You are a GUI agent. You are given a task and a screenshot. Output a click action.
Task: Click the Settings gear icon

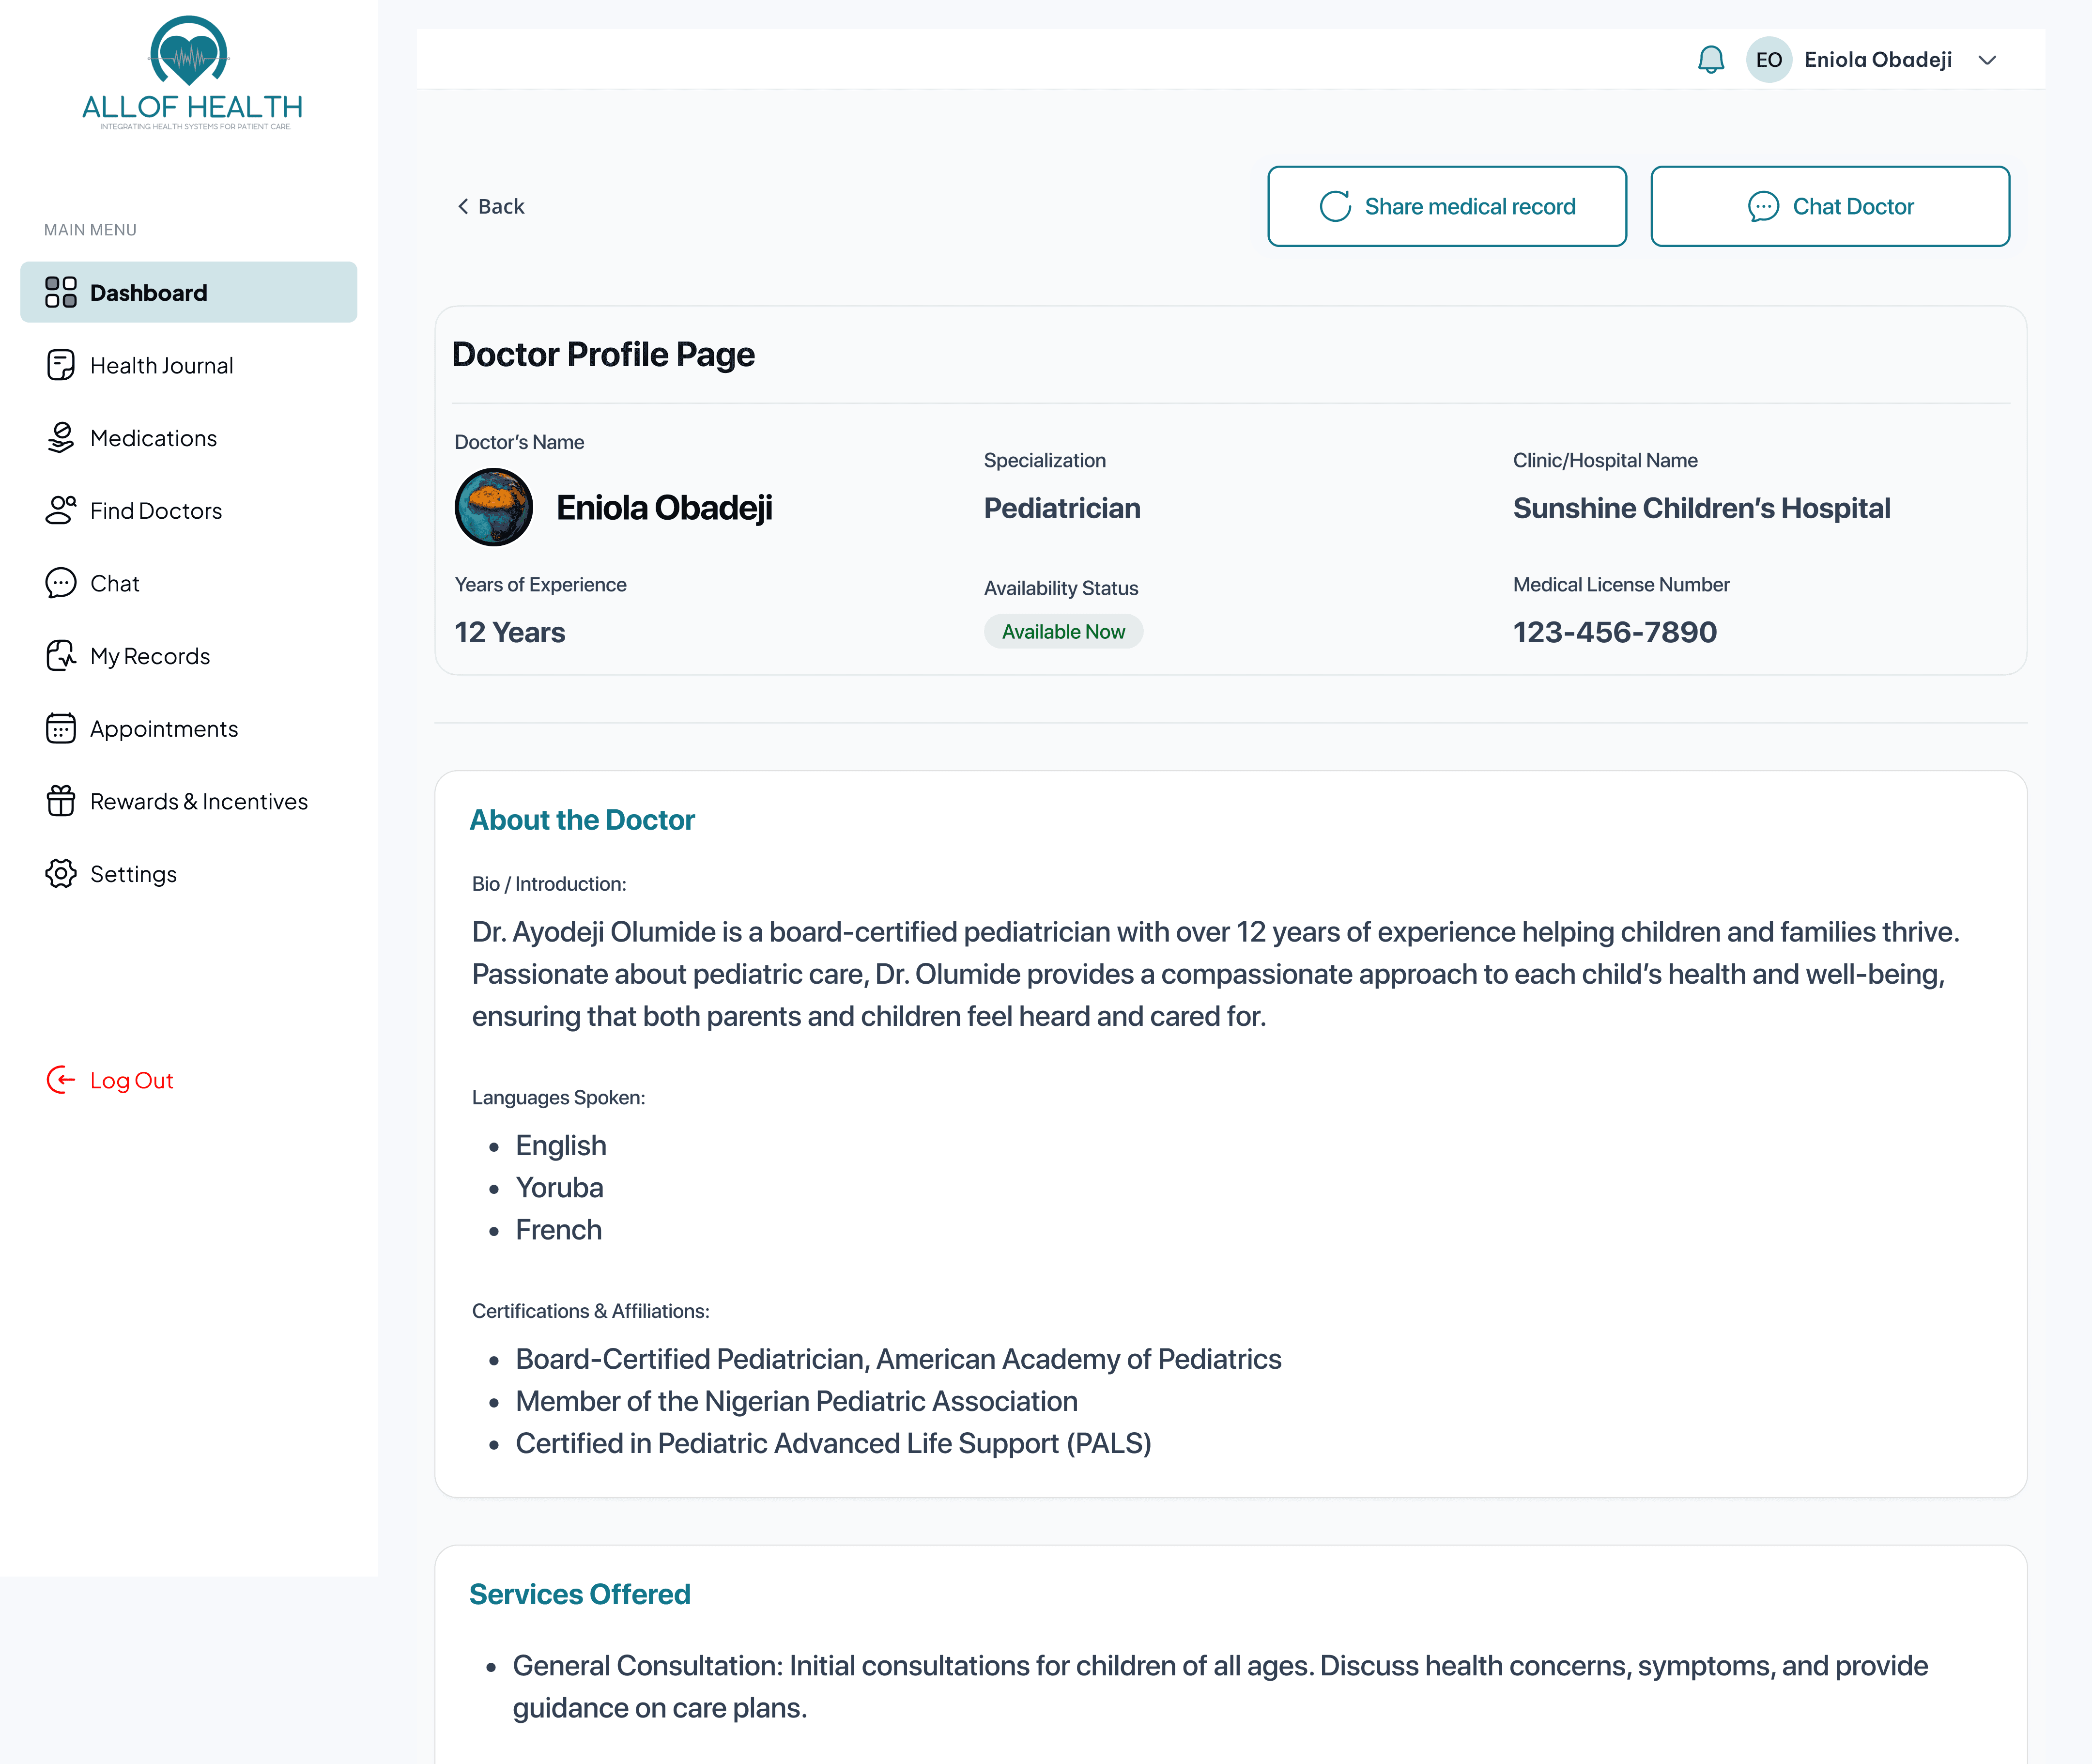(x=60, y=873)
